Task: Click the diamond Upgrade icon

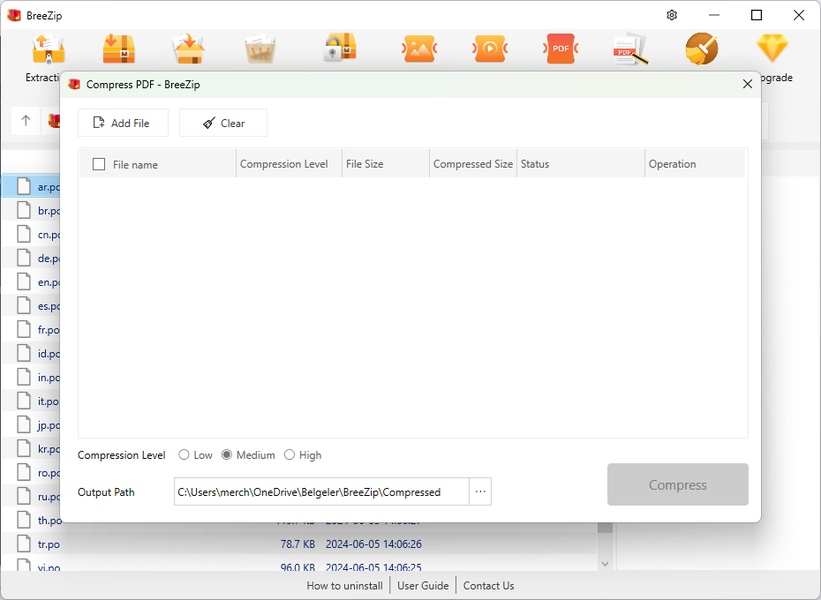Action: tap(772, 48)
